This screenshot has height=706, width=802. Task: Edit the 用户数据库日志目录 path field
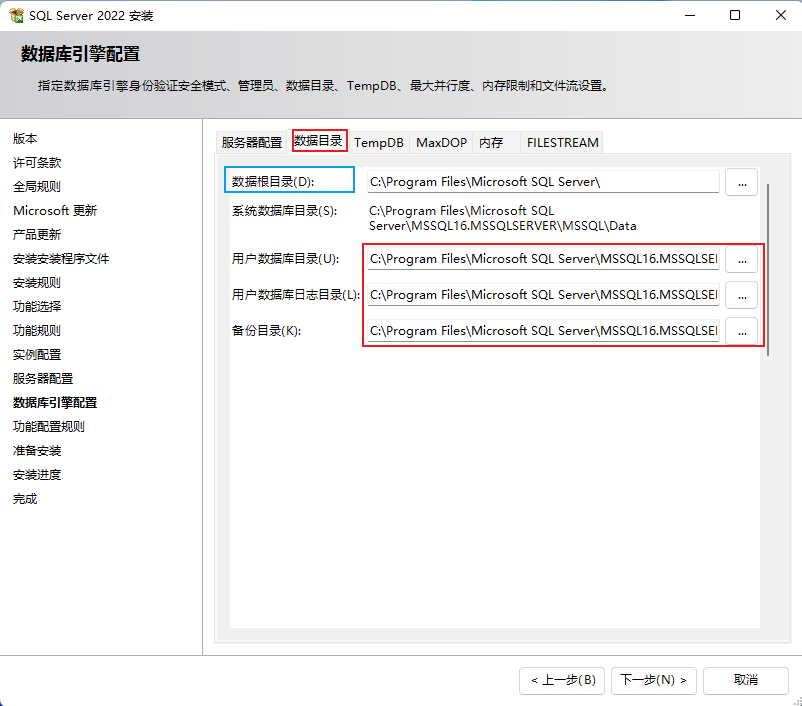click(x=543, y=295)
